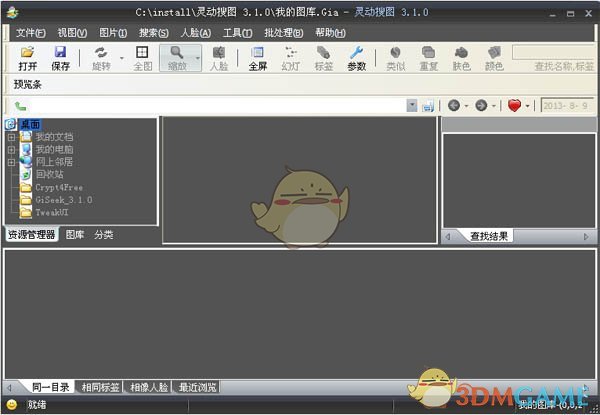
Task: Expand the 我的电脑 tree node
Action: [11, 150]
